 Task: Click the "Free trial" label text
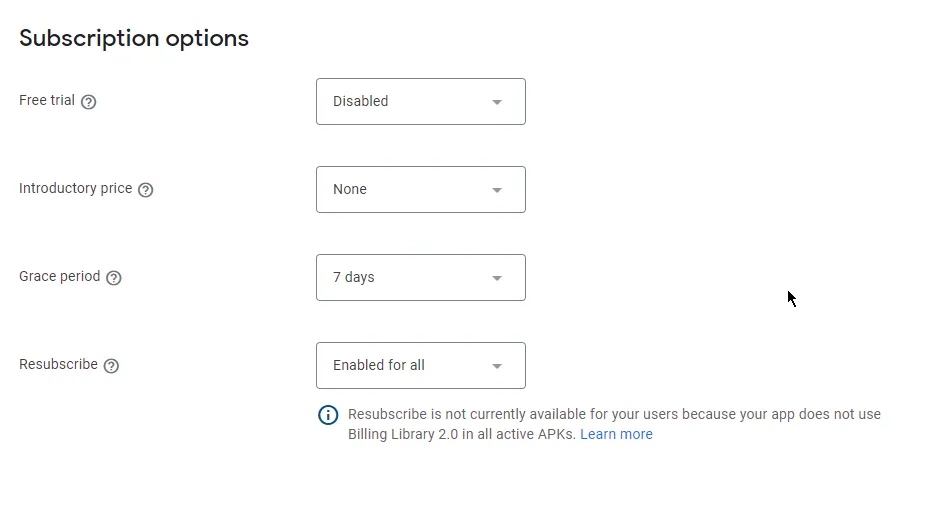pos(47,101)
